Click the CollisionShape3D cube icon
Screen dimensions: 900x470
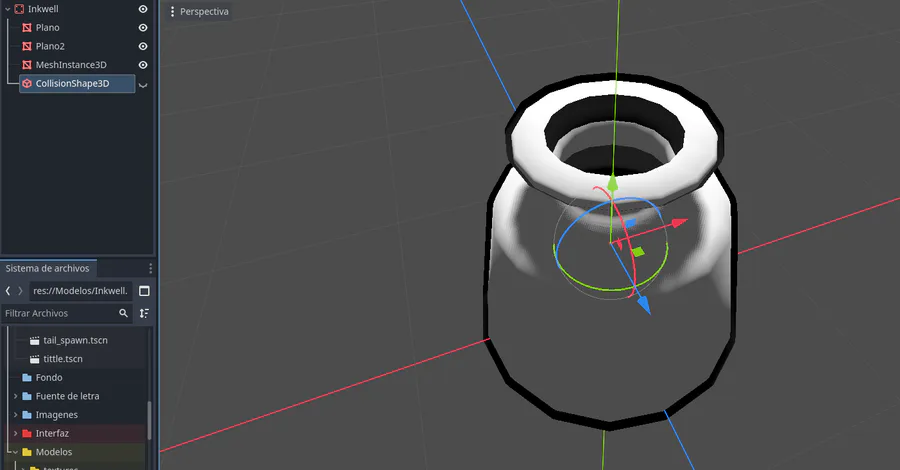coord(26,84)
